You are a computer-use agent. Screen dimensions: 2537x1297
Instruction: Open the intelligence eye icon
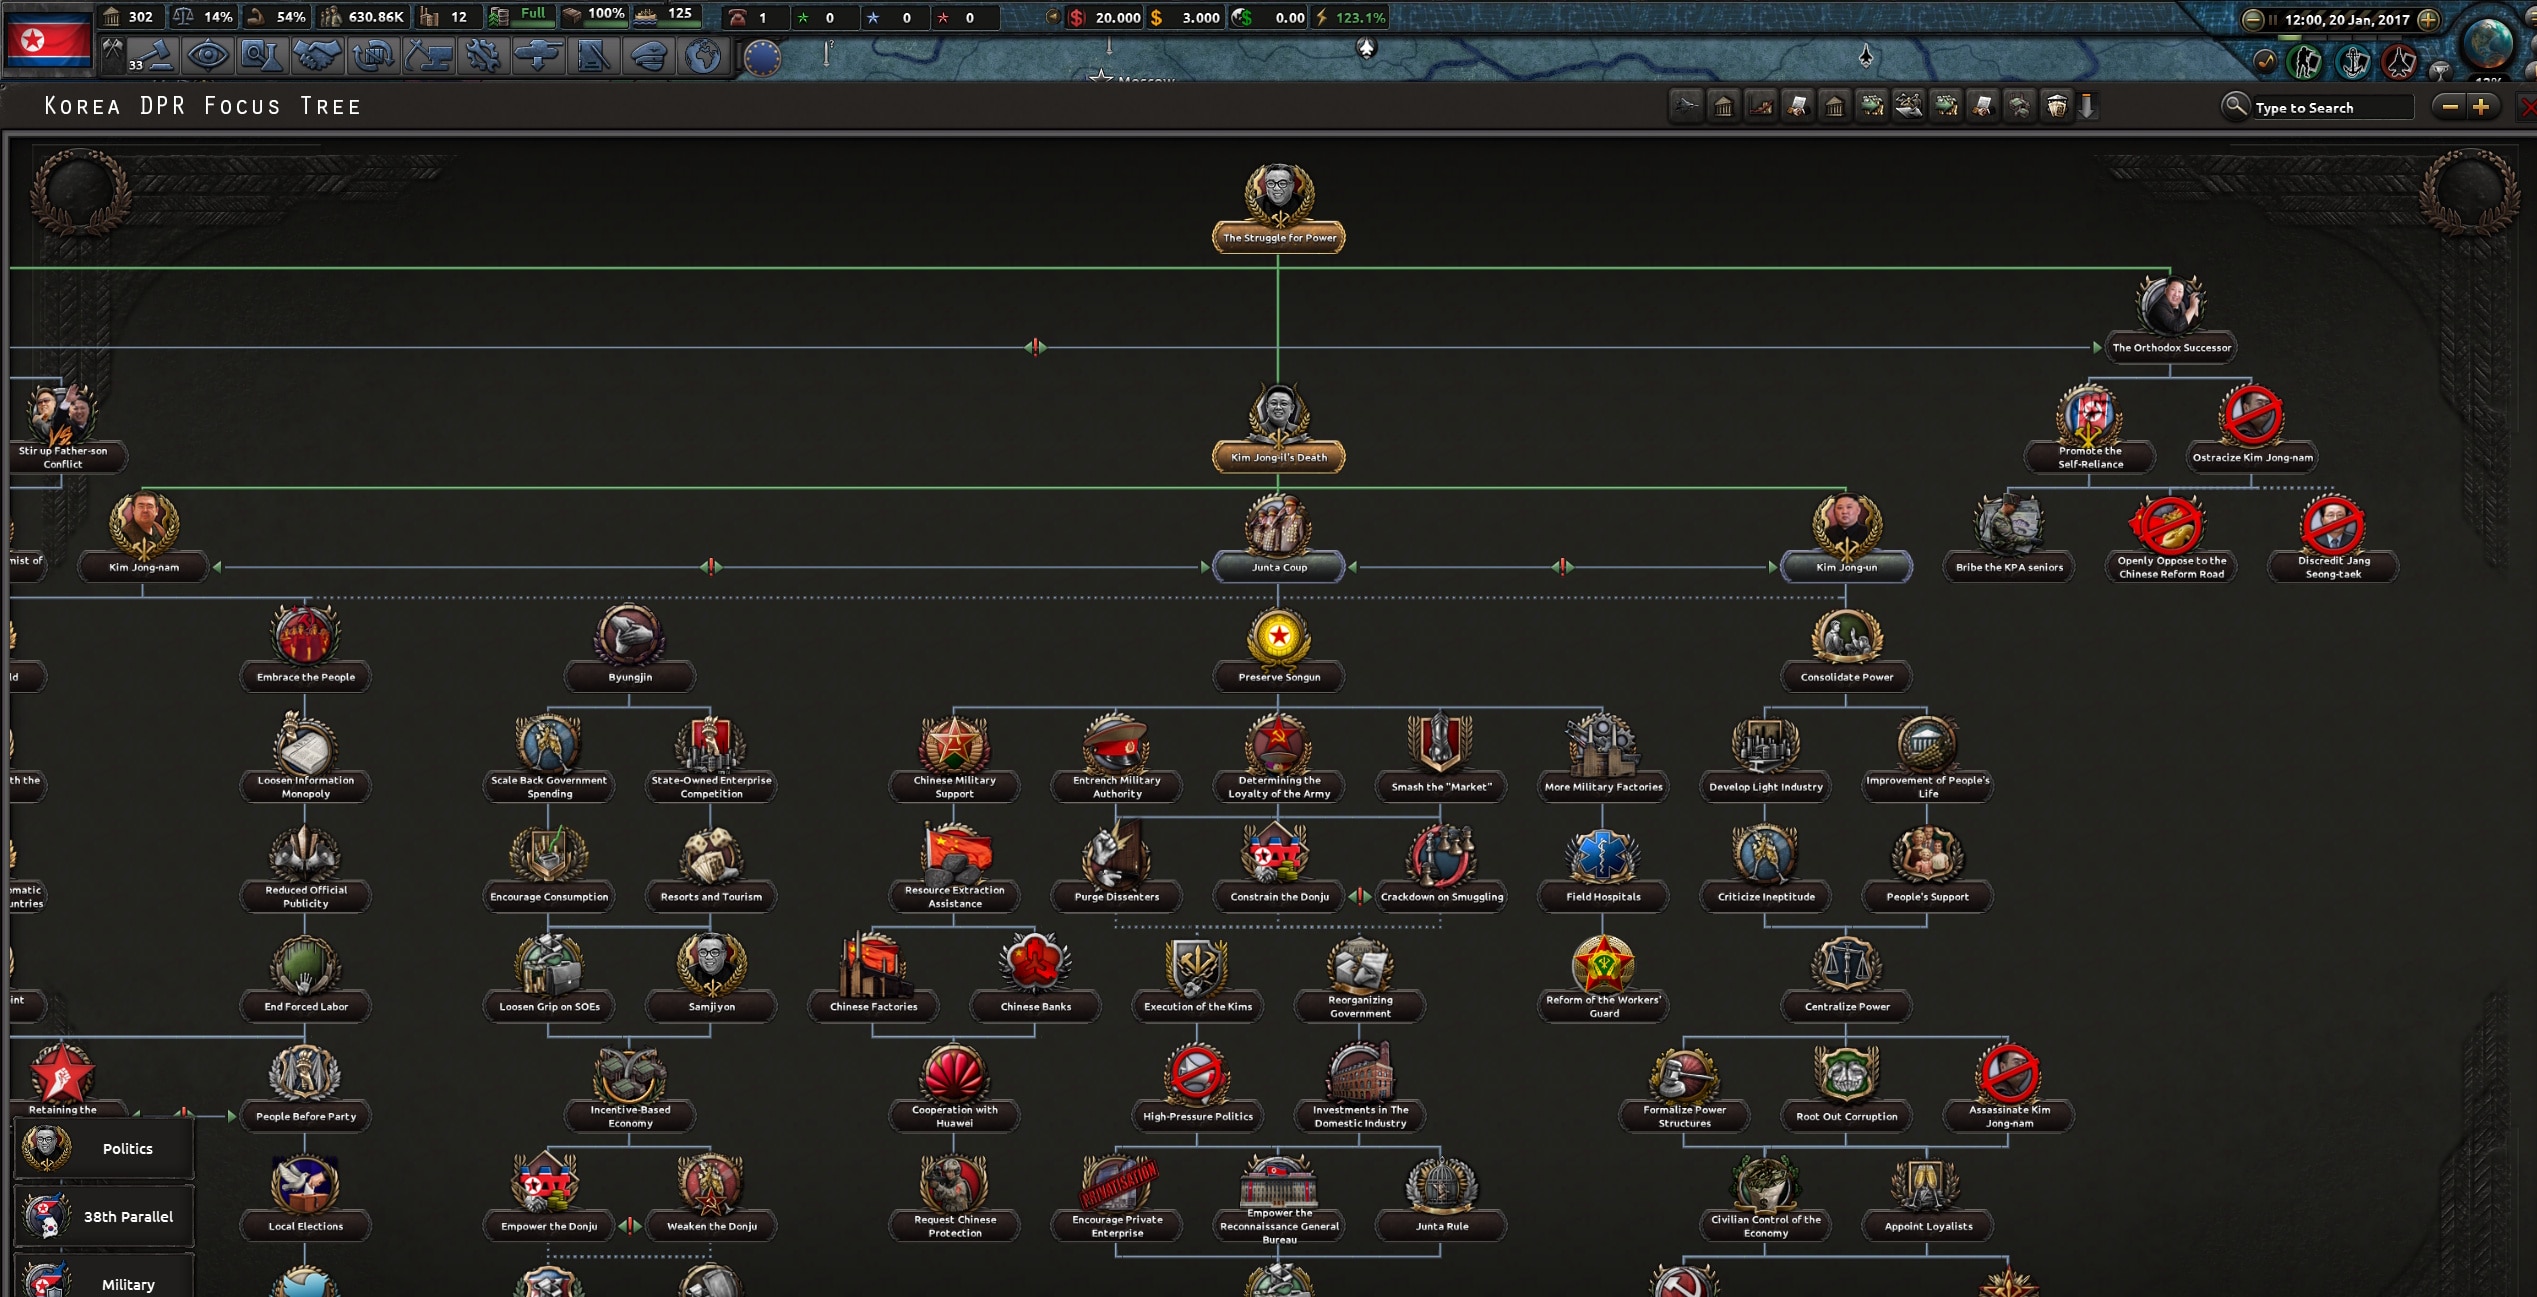[x=208, y=55]
